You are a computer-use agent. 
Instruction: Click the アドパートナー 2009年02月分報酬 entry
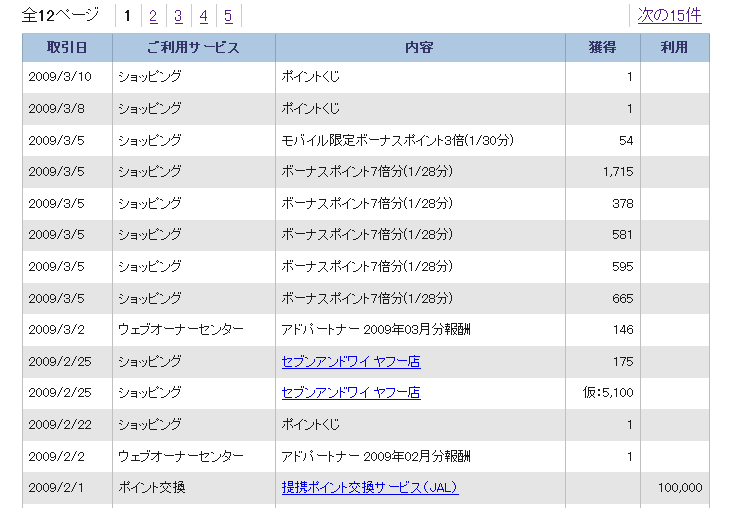376,457
